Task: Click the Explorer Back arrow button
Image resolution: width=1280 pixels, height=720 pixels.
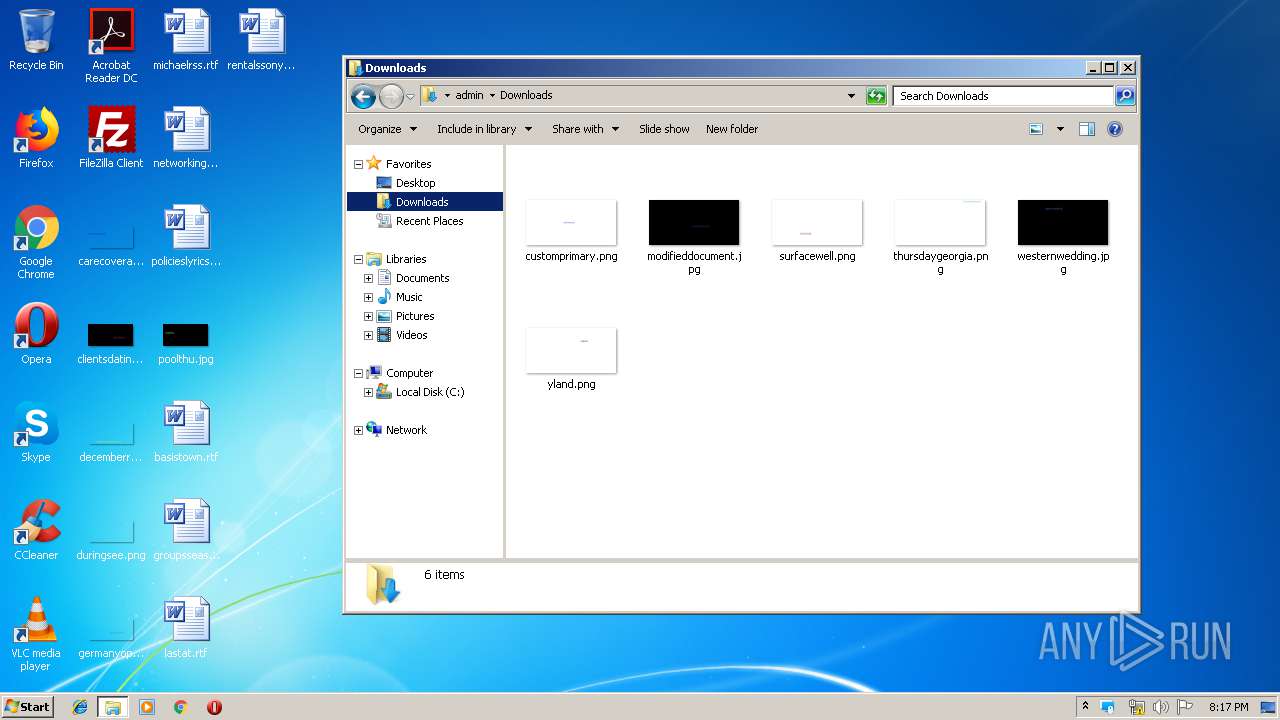Action: 364,96
